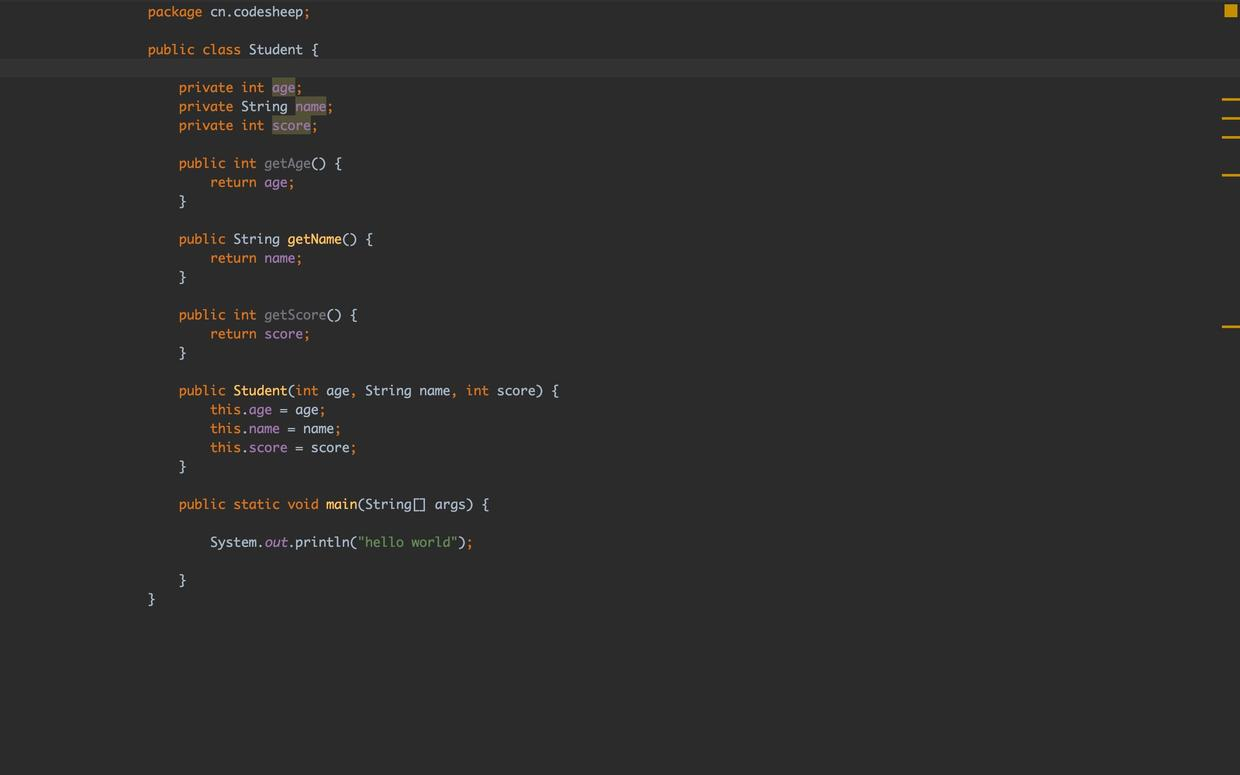
Task: Place cursor on package name cn.codesheep
Action: (256, 12)
